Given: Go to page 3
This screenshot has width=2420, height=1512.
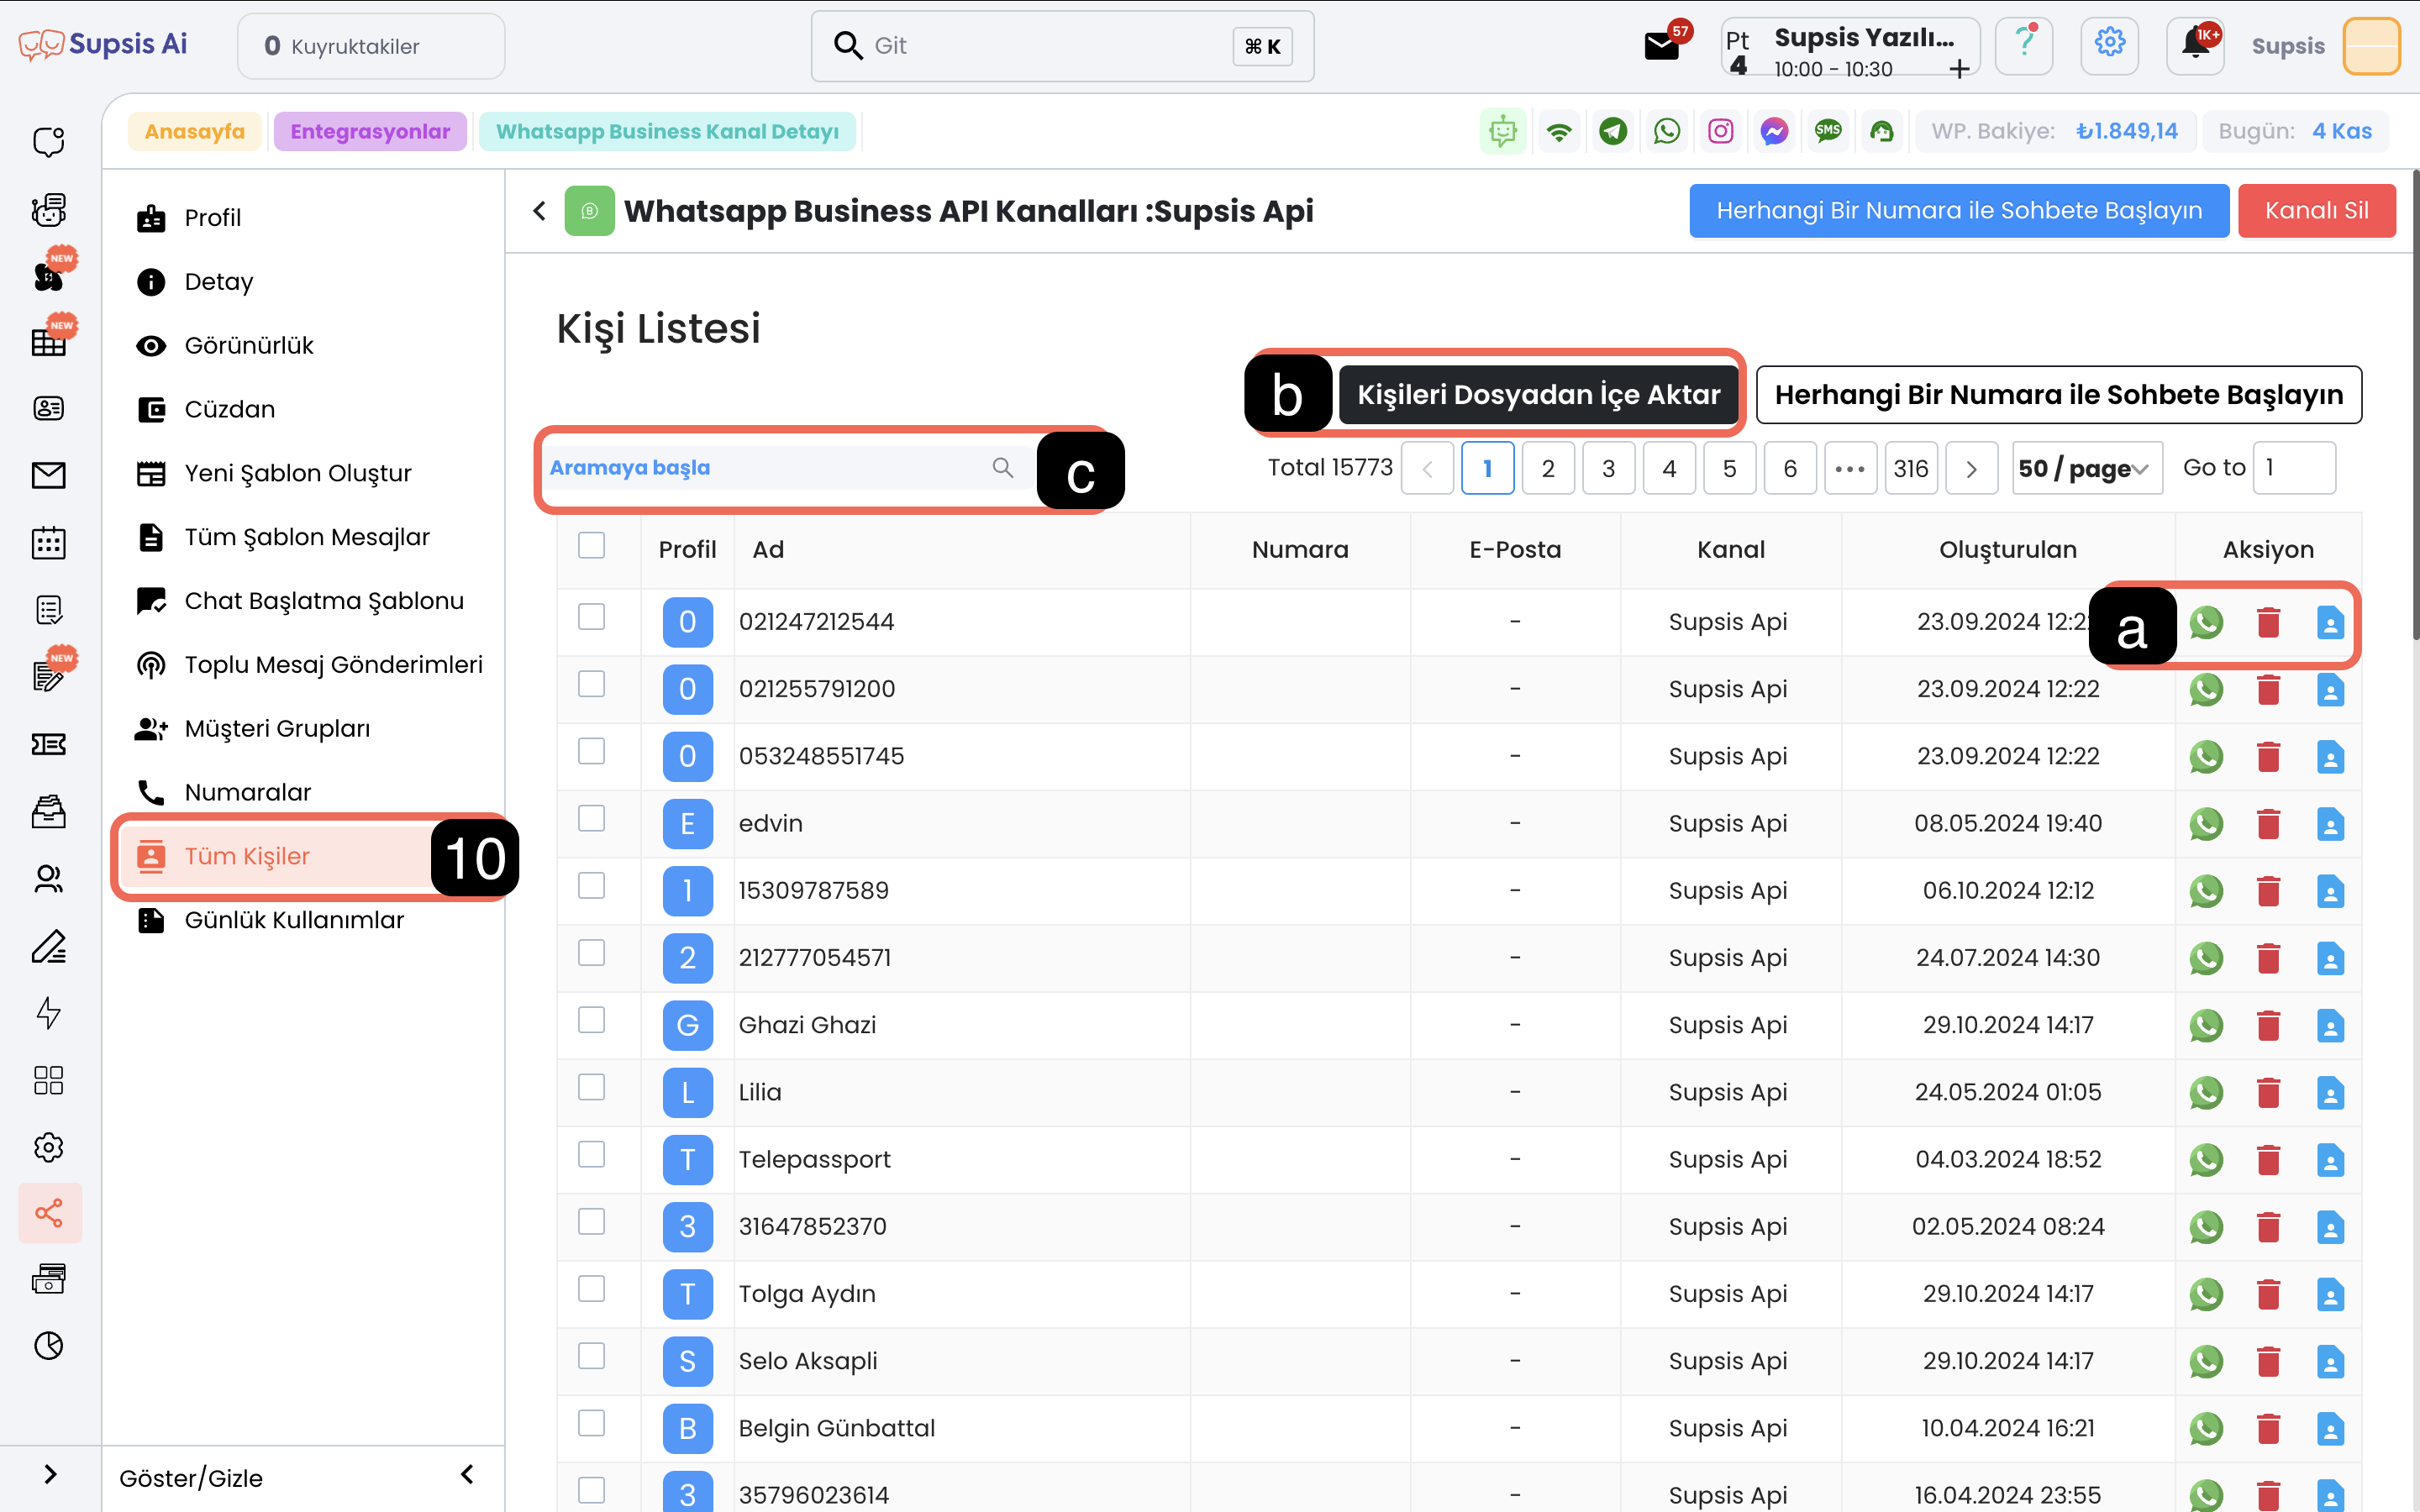Looking at the screenshot, I should coord(1608,468).
